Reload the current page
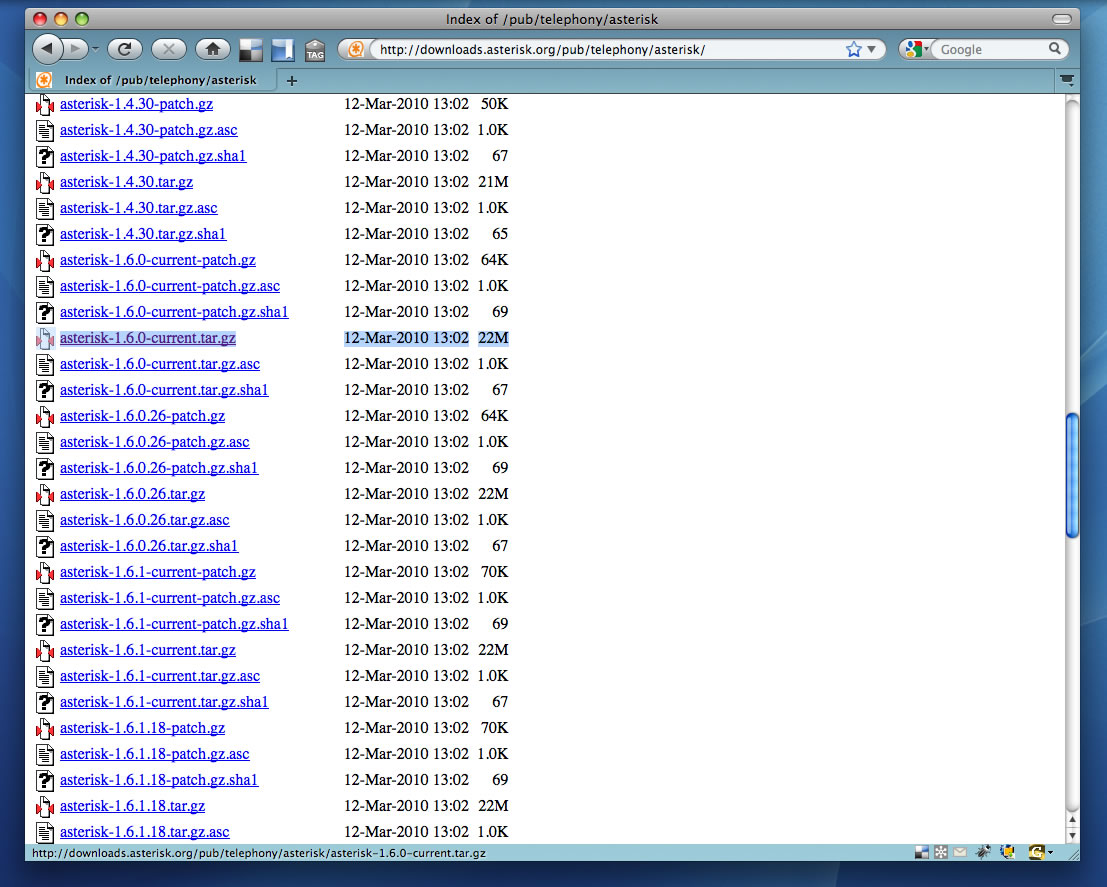The image size is (1107, 887). click(x=125, y=49)
